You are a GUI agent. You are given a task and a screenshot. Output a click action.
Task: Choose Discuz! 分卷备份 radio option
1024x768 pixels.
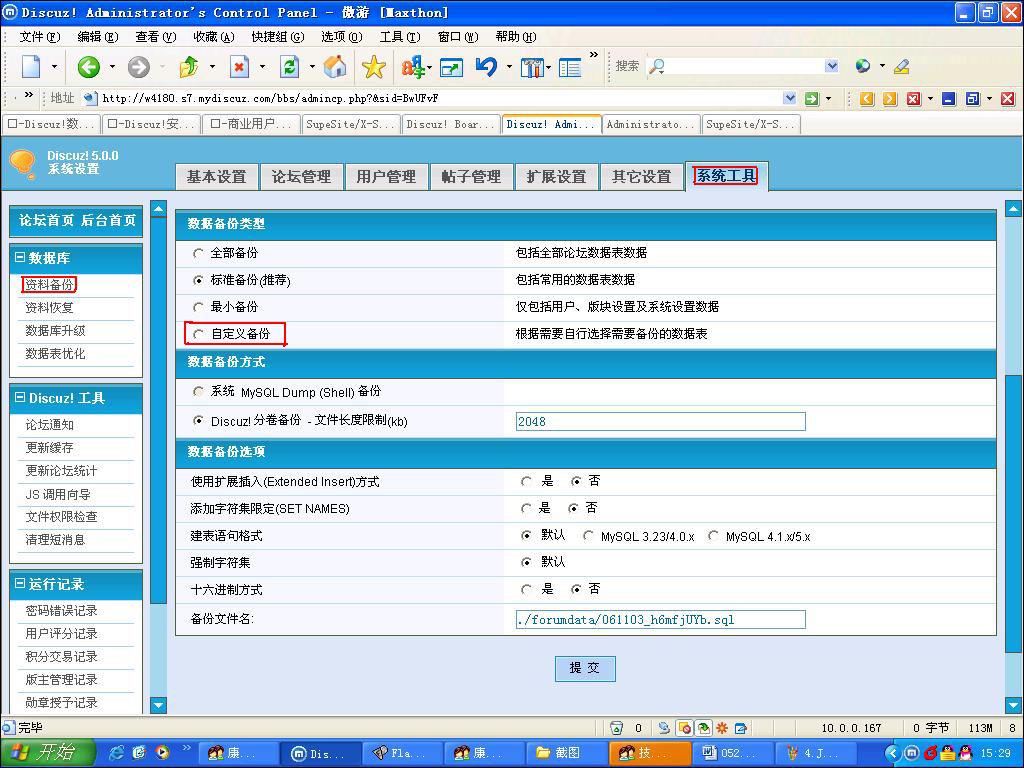click(198, 421)
